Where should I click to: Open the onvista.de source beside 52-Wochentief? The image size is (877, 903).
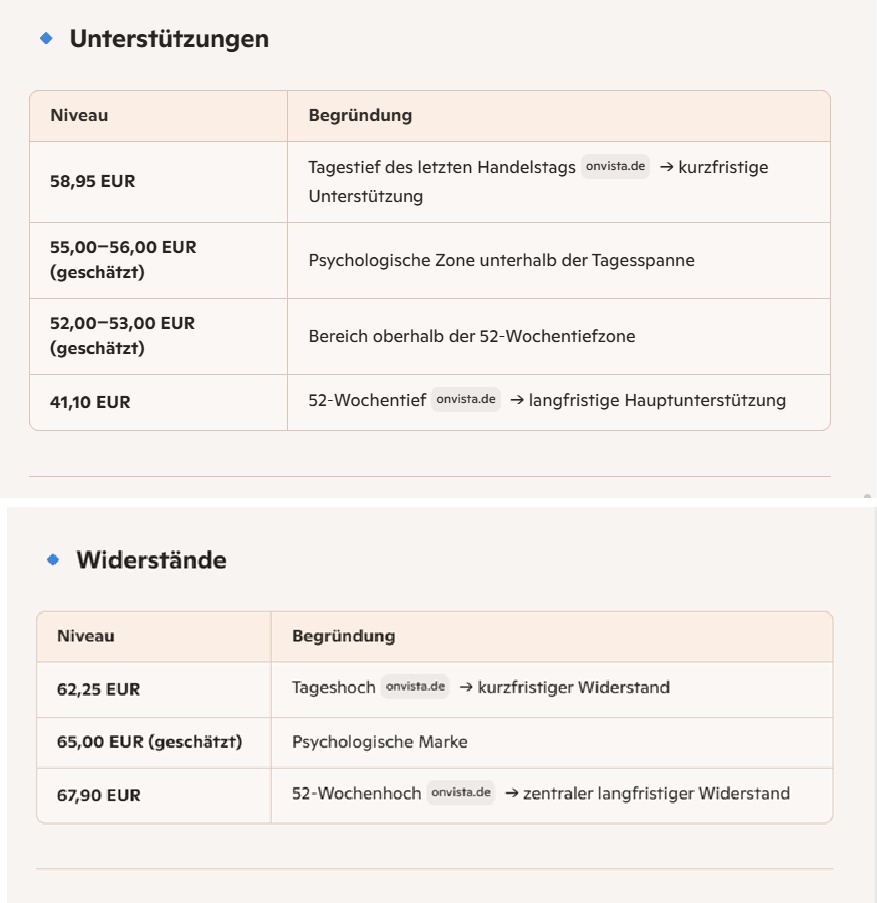point(466,400)
